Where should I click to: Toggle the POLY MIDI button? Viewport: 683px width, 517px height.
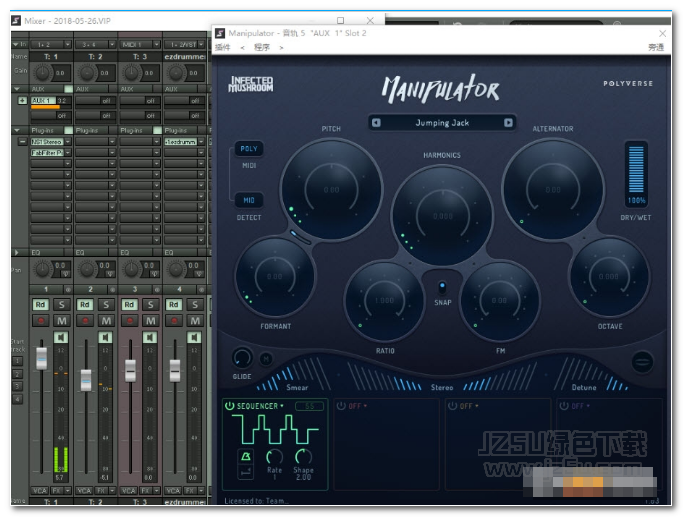point(249,149)
